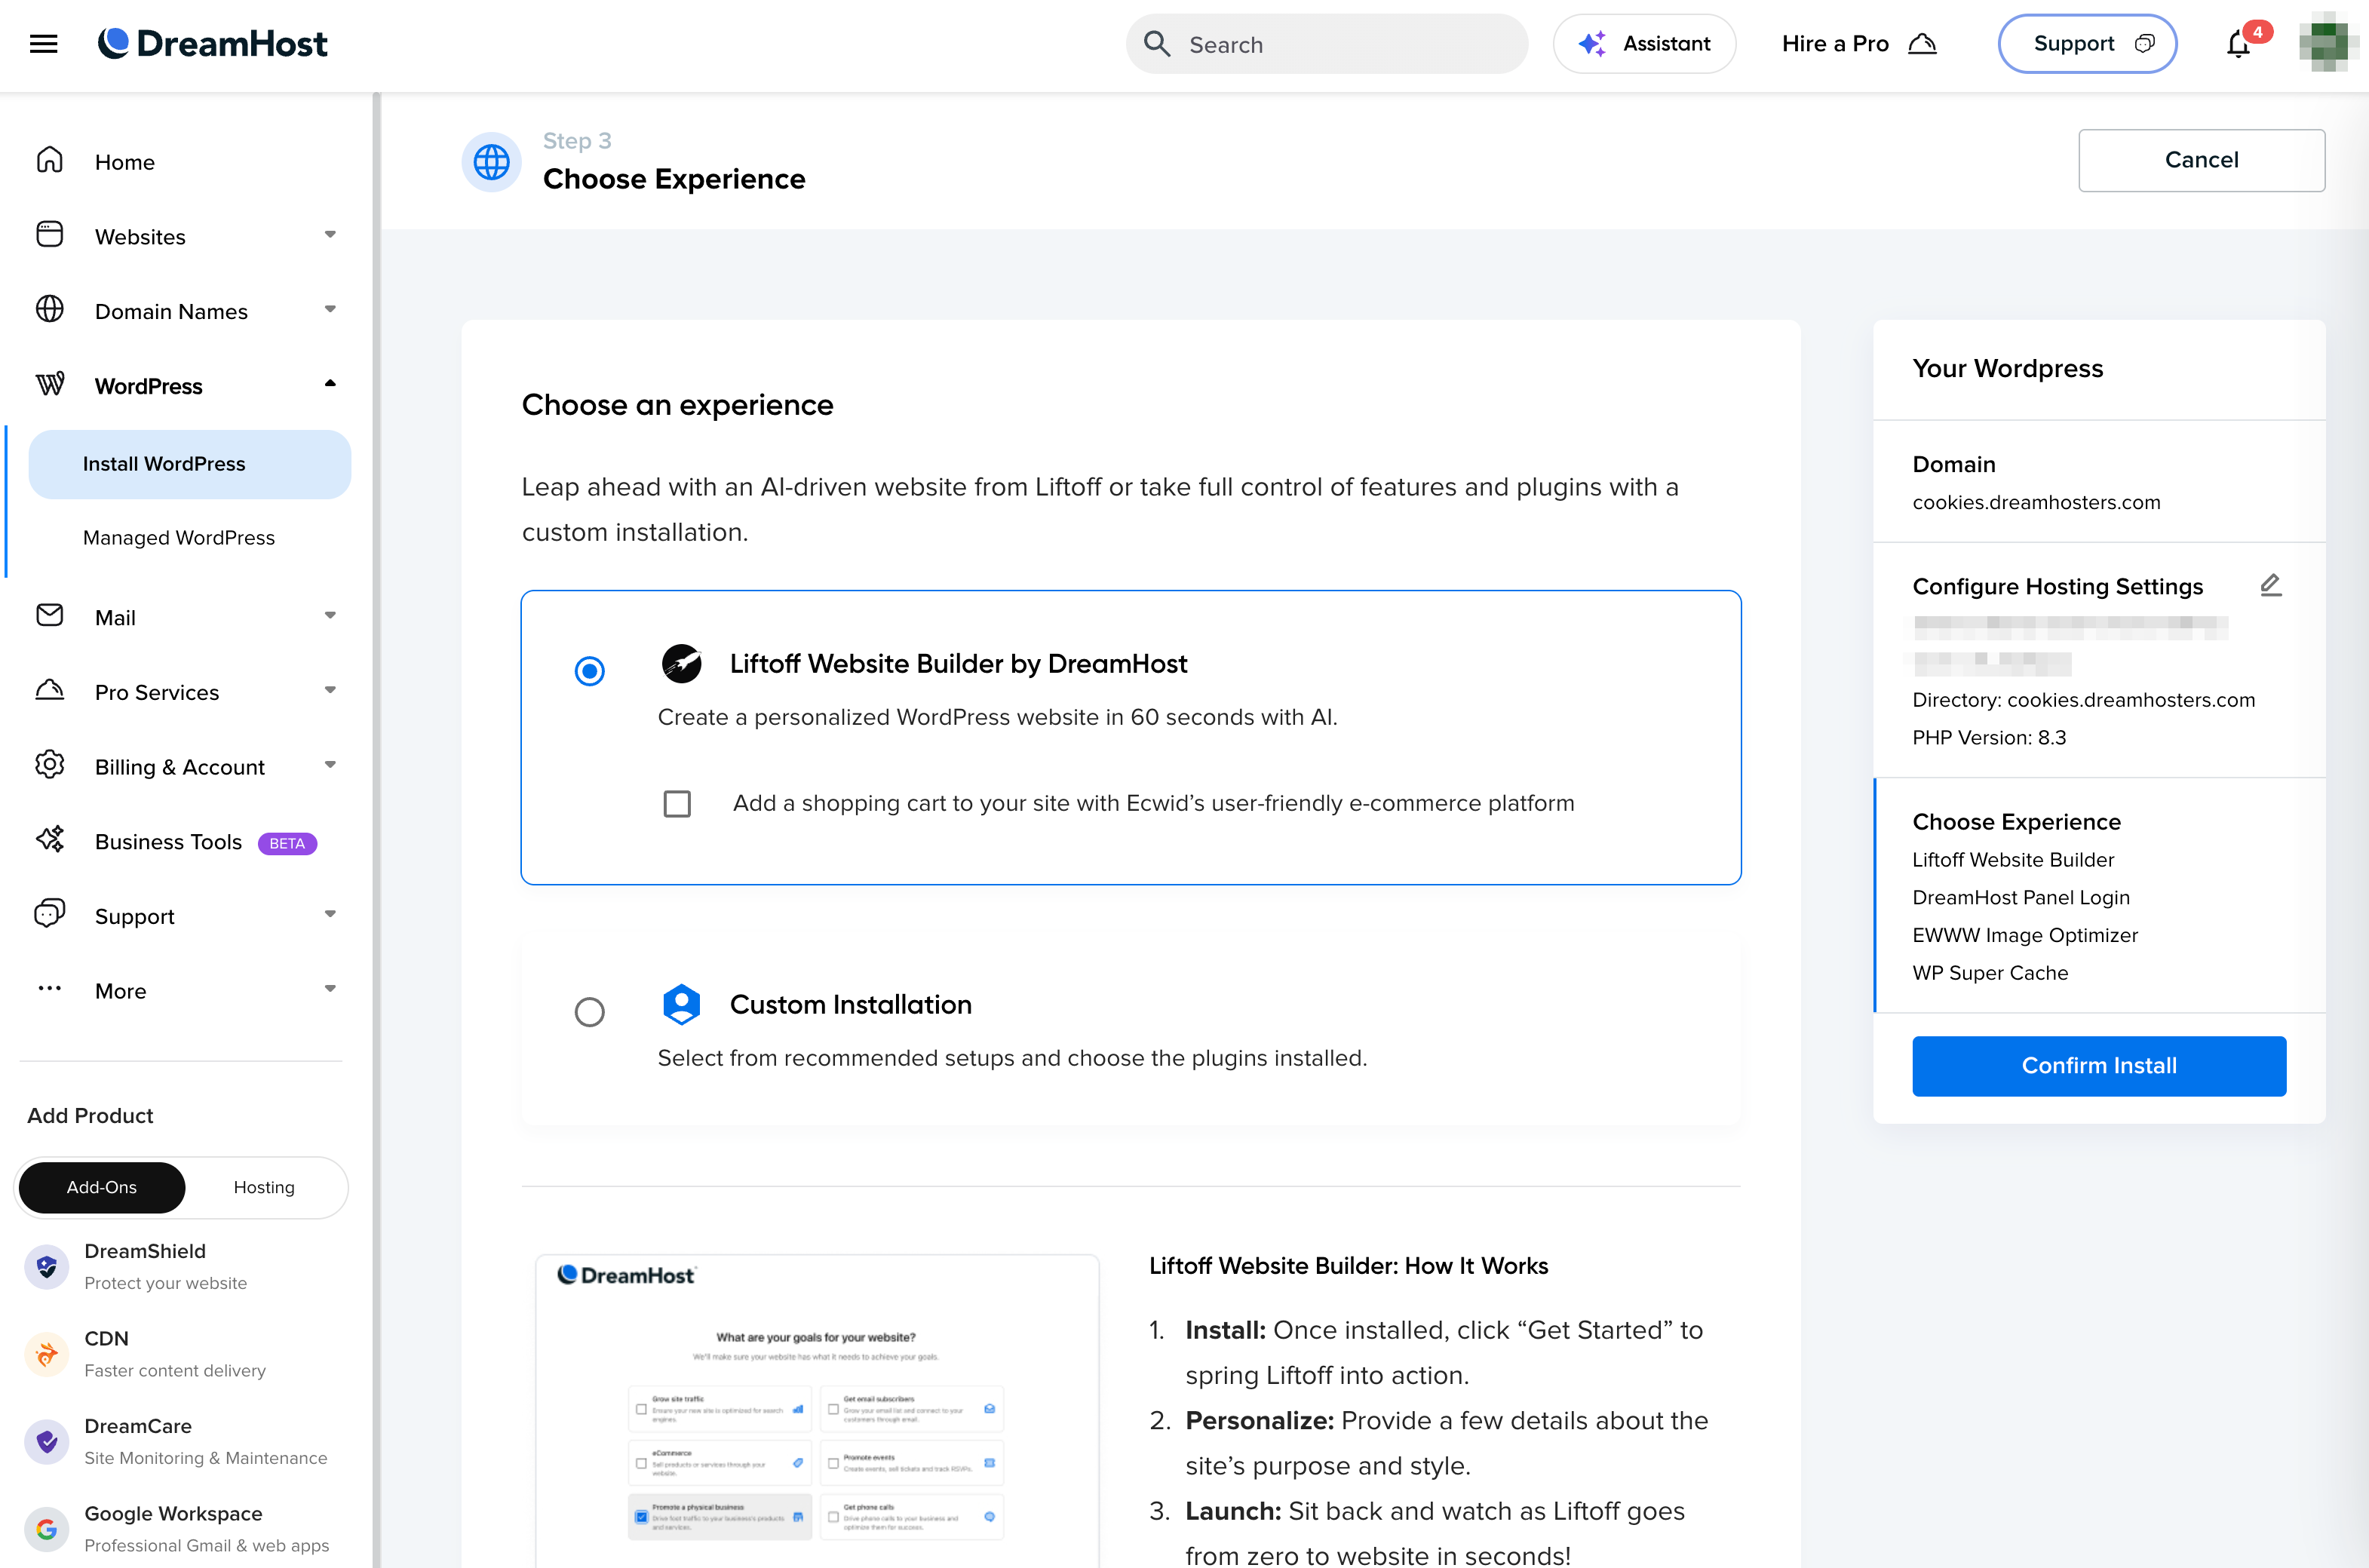Open the hamburger menu icon

[44, 44]
